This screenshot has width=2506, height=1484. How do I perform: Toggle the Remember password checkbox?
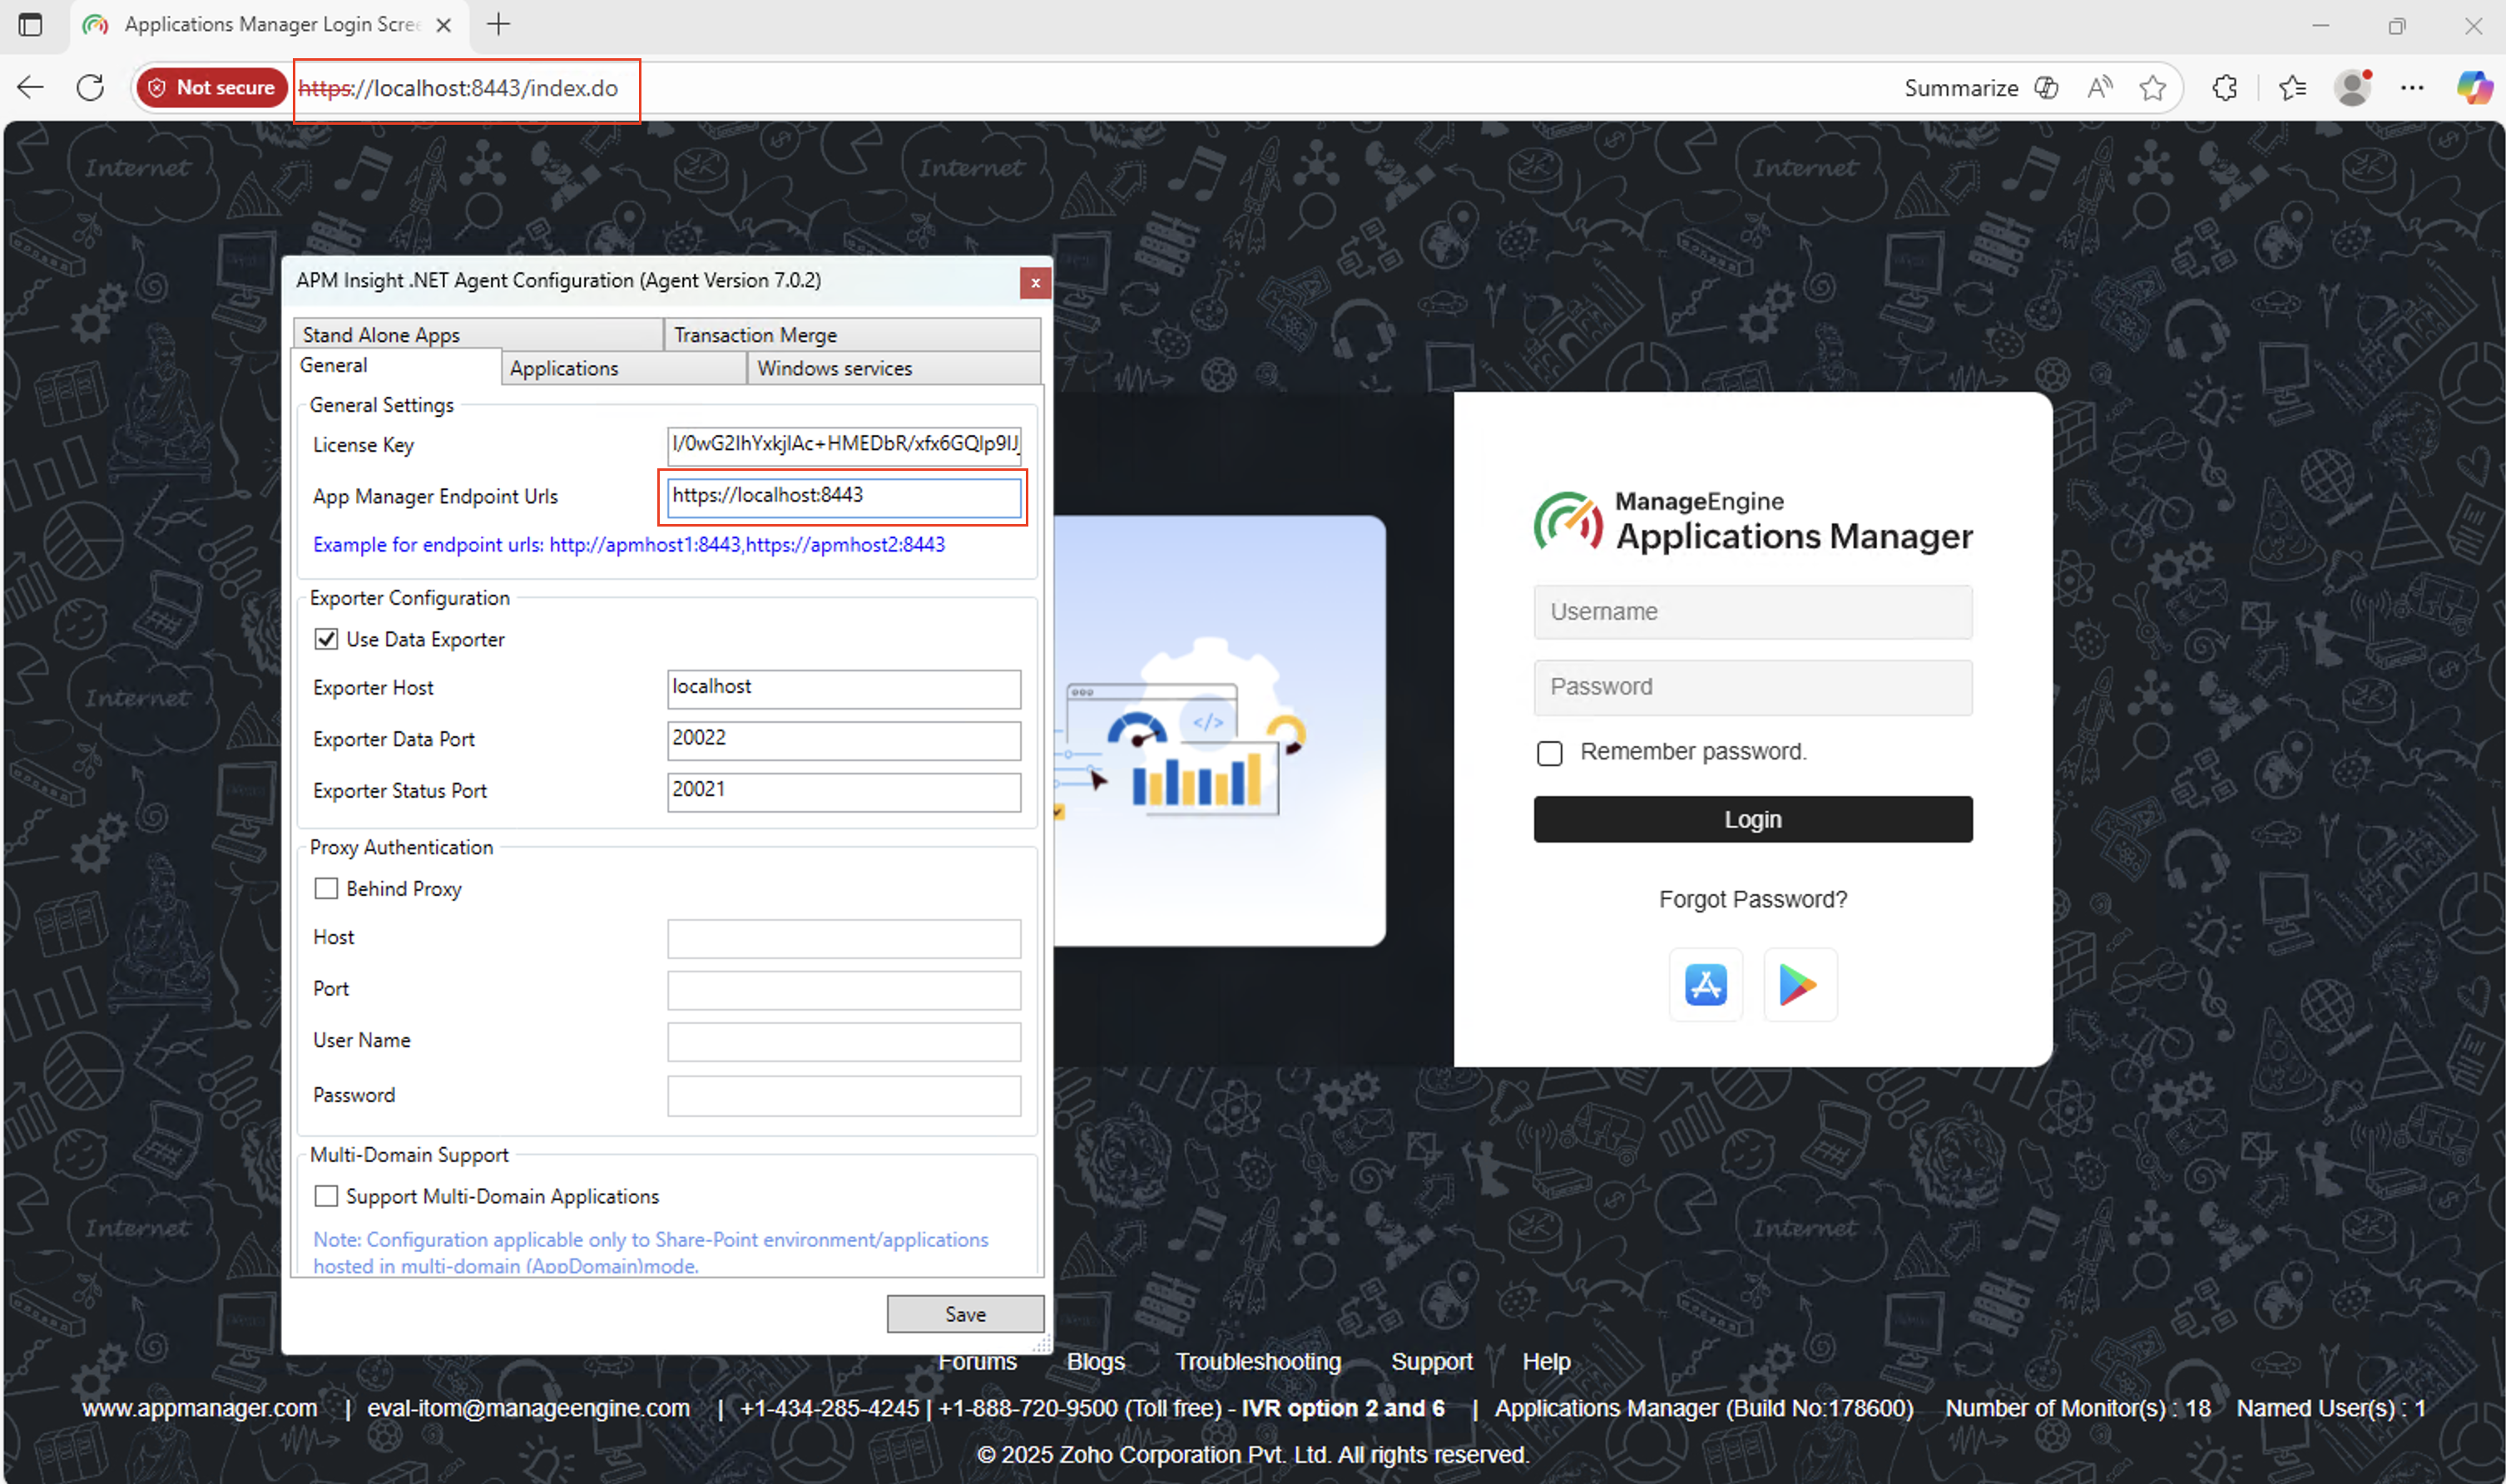click(1549, 753)
